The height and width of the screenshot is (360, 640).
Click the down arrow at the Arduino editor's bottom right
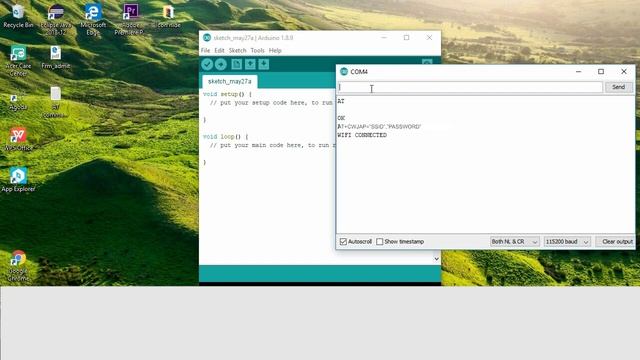[x=436, y=259]
